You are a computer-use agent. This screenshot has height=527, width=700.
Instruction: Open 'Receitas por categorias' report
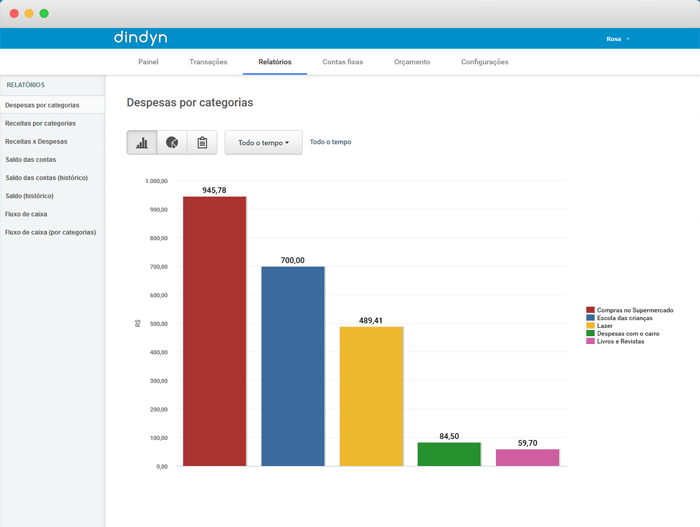[x=52, y=123]
